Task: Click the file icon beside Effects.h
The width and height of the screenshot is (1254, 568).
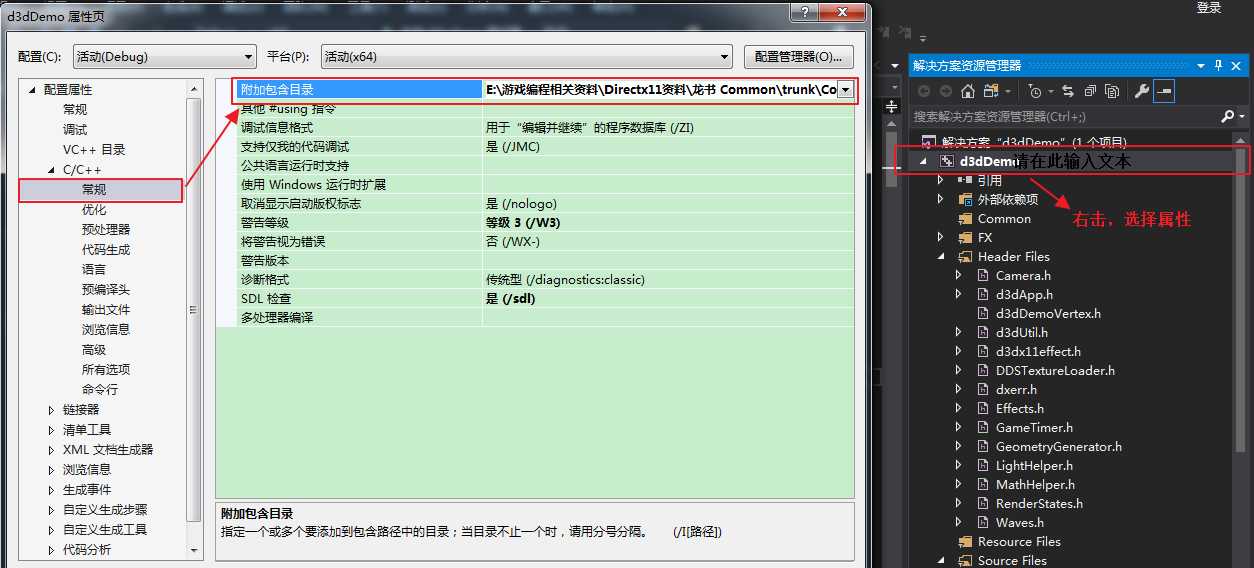Action: pyautogui.click(x=984, y=408)
